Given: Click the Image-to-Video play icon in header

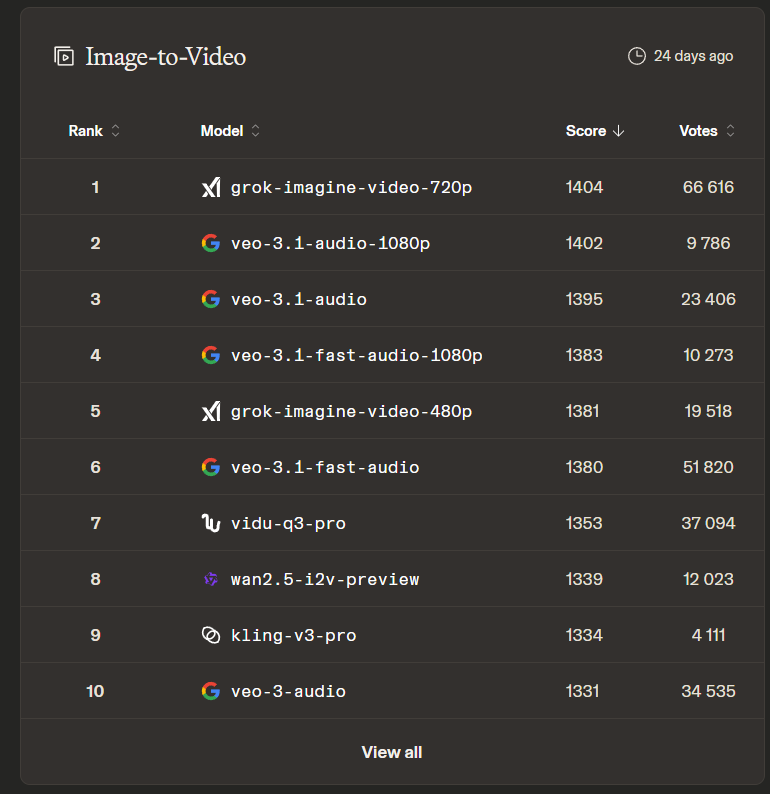Looking at the screenshot, I should coord(64,56).
